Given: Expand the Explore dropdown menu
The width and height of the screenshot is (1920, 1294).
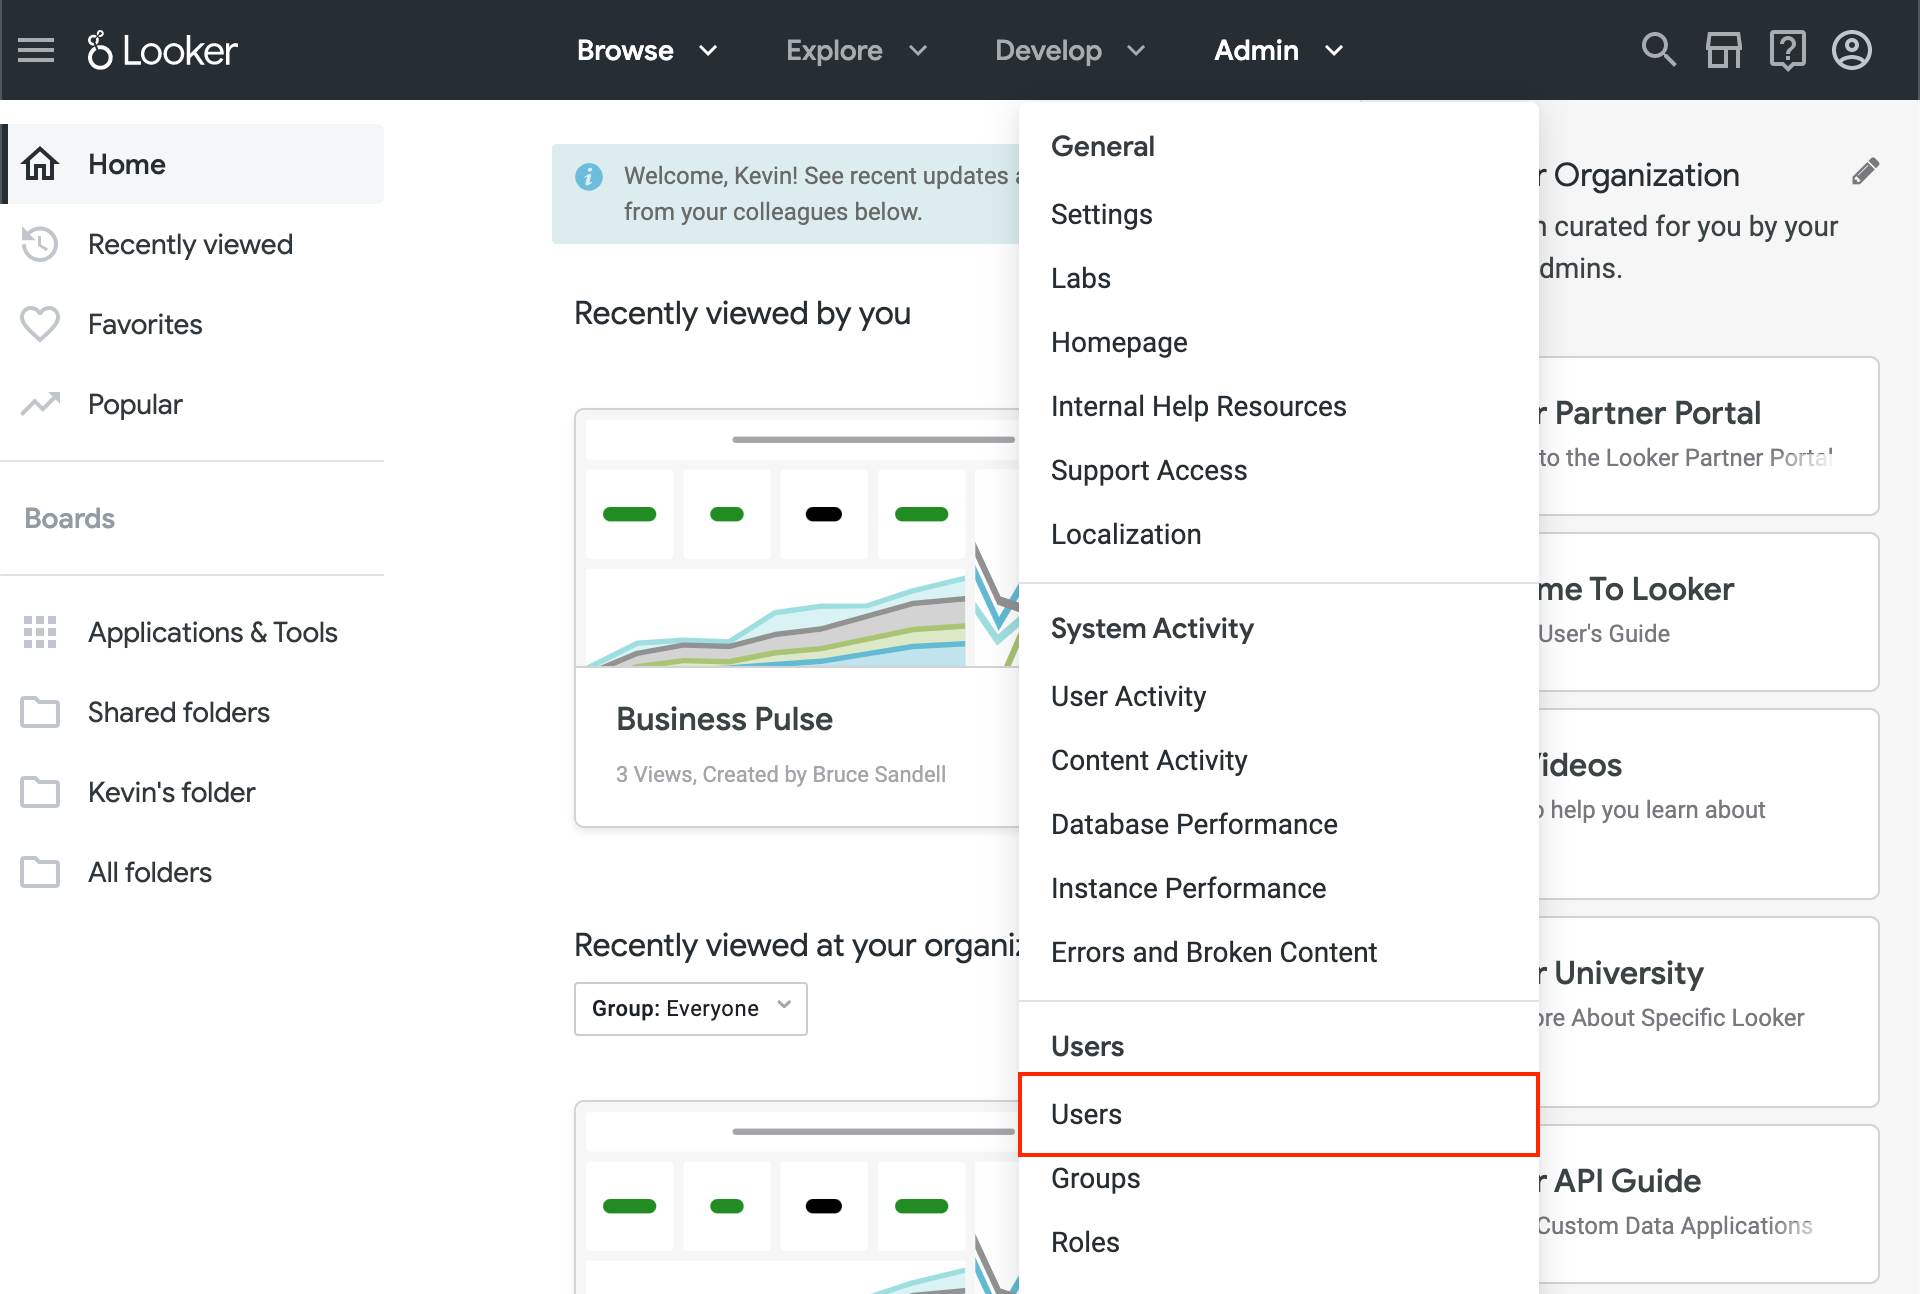Looking at the screenshot, I should [x=856, y=50].
